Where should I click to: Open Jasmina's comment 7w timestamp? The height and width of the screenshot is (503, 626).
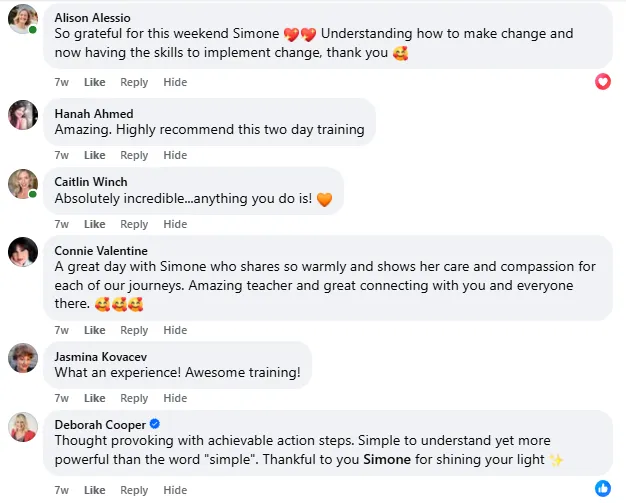pyautogui.click(x=62, y=399)
